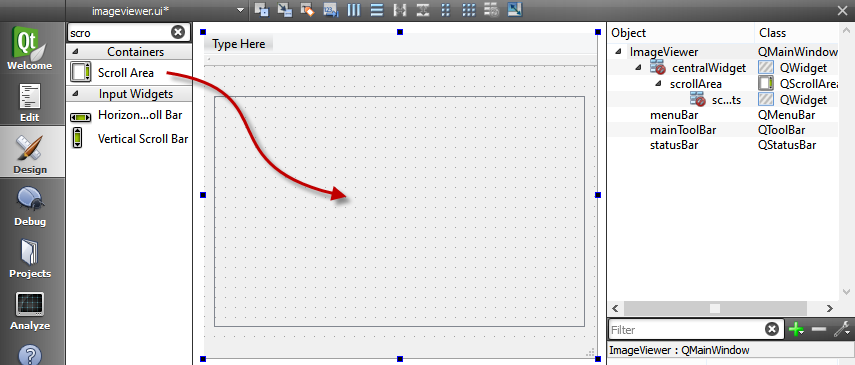
Task: Open the Debug mode in sidebar
Action: (x=31, y=206)
